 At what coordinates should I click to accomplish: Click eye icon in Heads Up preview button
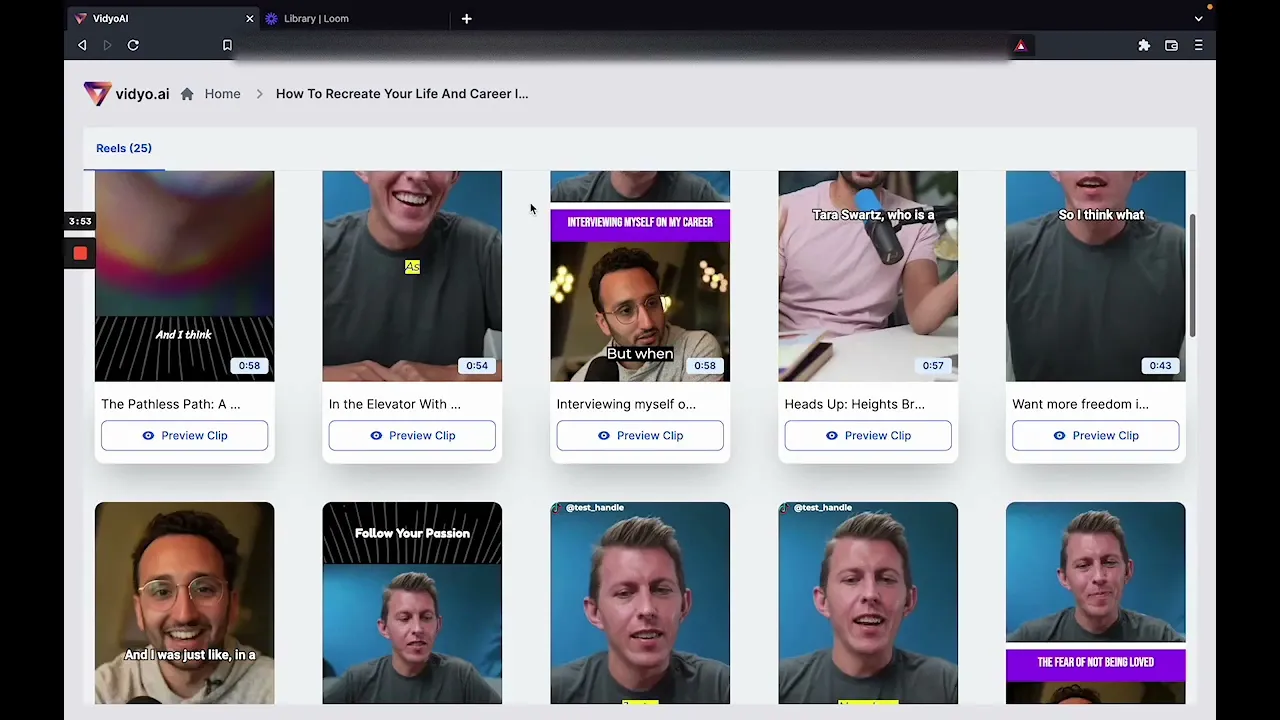click(x=832, y=435)
